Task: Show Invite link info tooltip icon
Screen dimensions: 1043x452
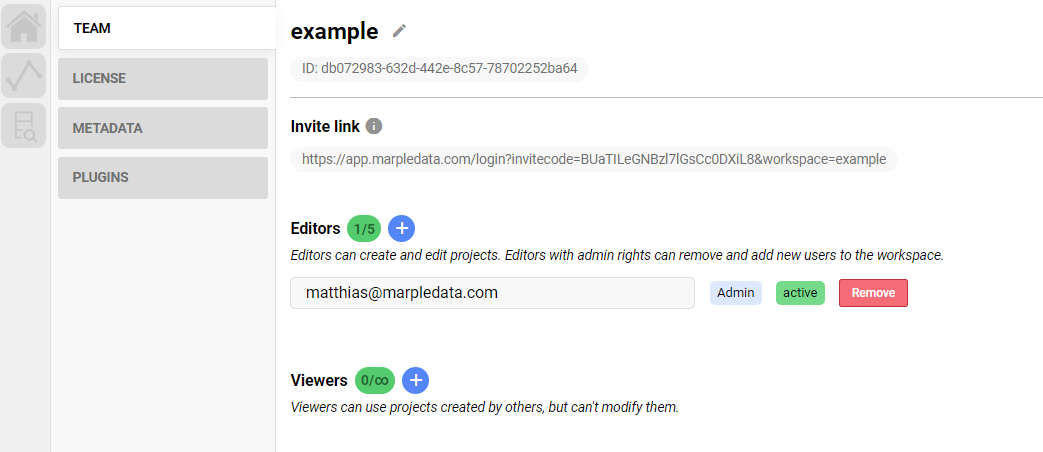Action: pos(374,126)
